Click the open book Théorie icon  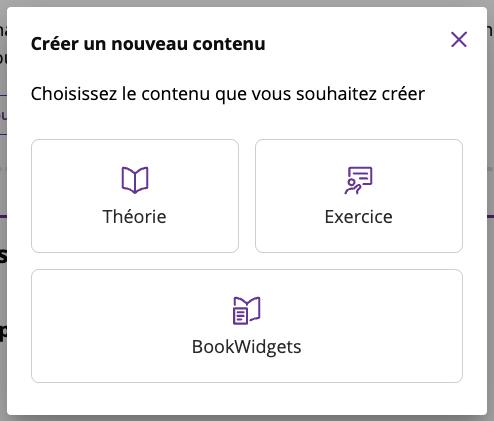[x=135, y=180]
